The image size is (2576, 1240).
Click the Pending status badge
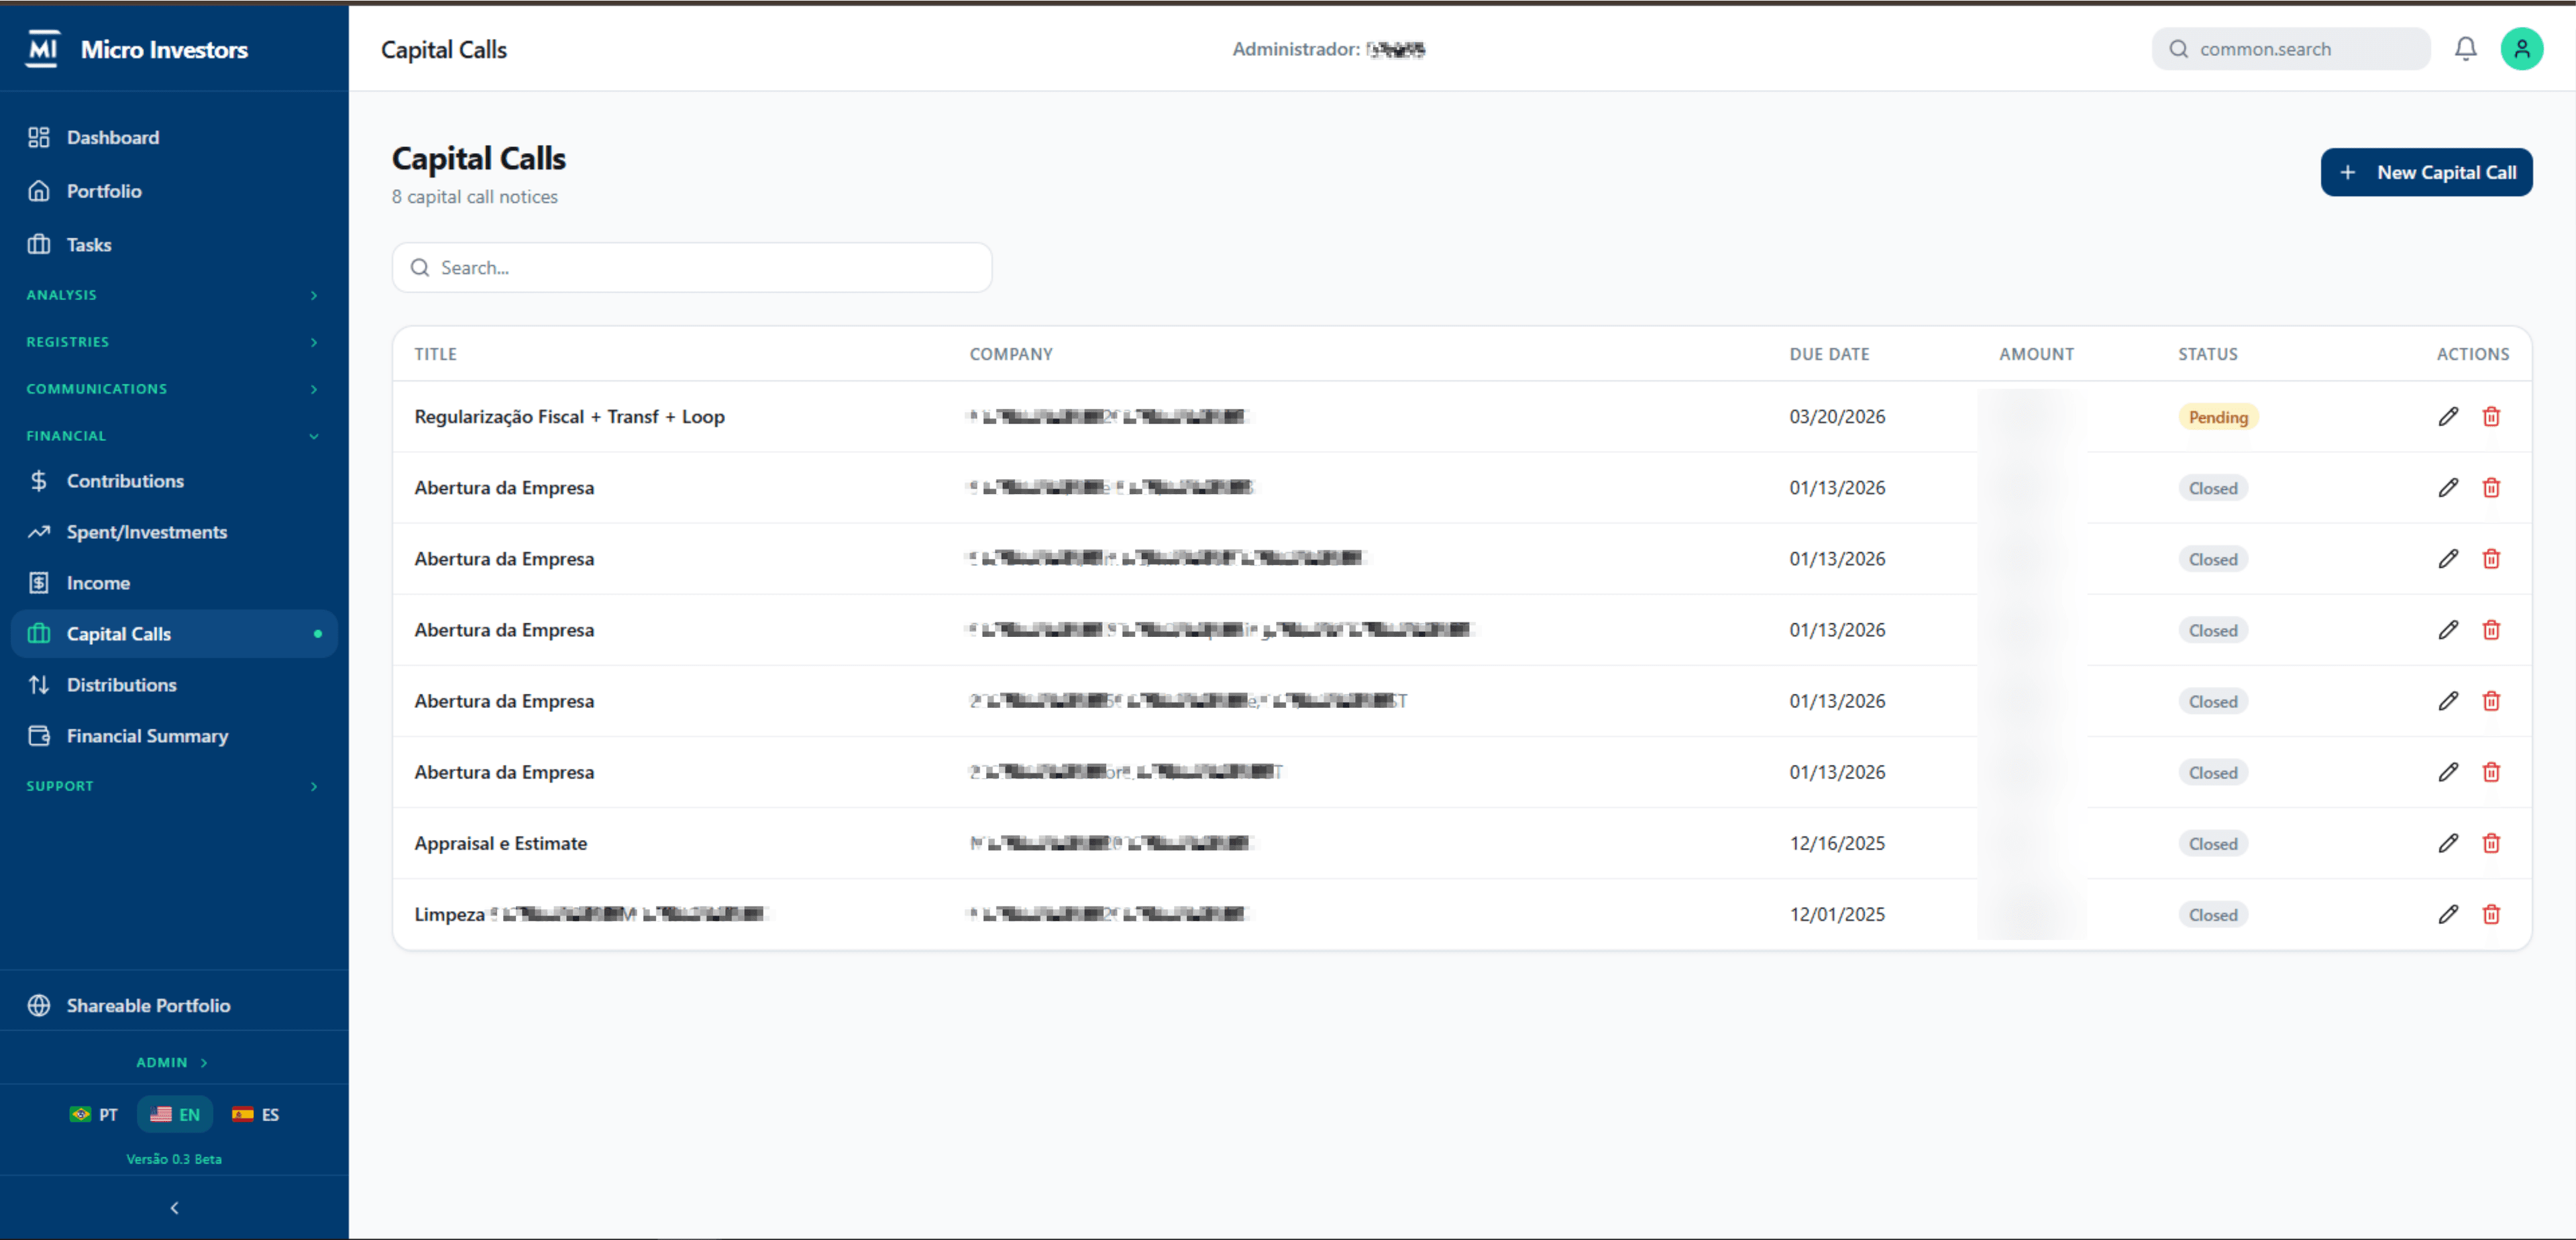tap(2218, 417)
